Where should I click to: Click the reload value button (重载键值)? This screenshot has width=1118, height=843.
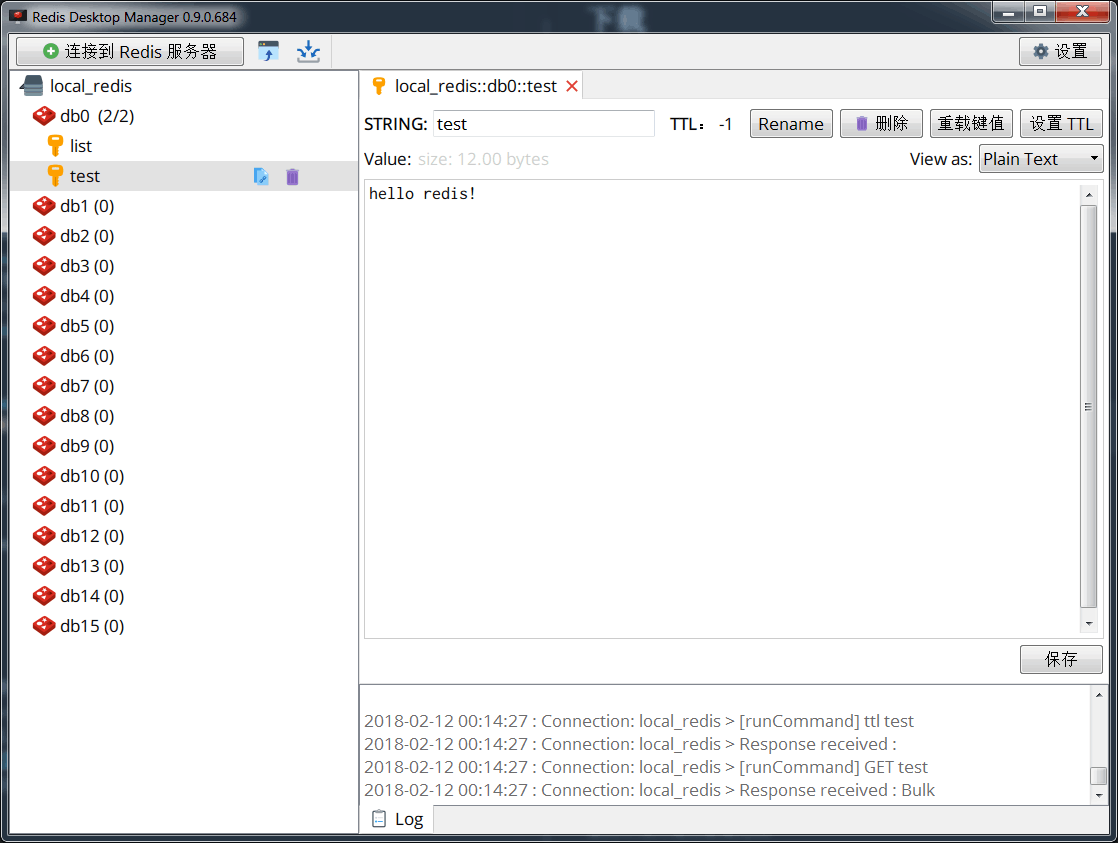pos(971,123)
